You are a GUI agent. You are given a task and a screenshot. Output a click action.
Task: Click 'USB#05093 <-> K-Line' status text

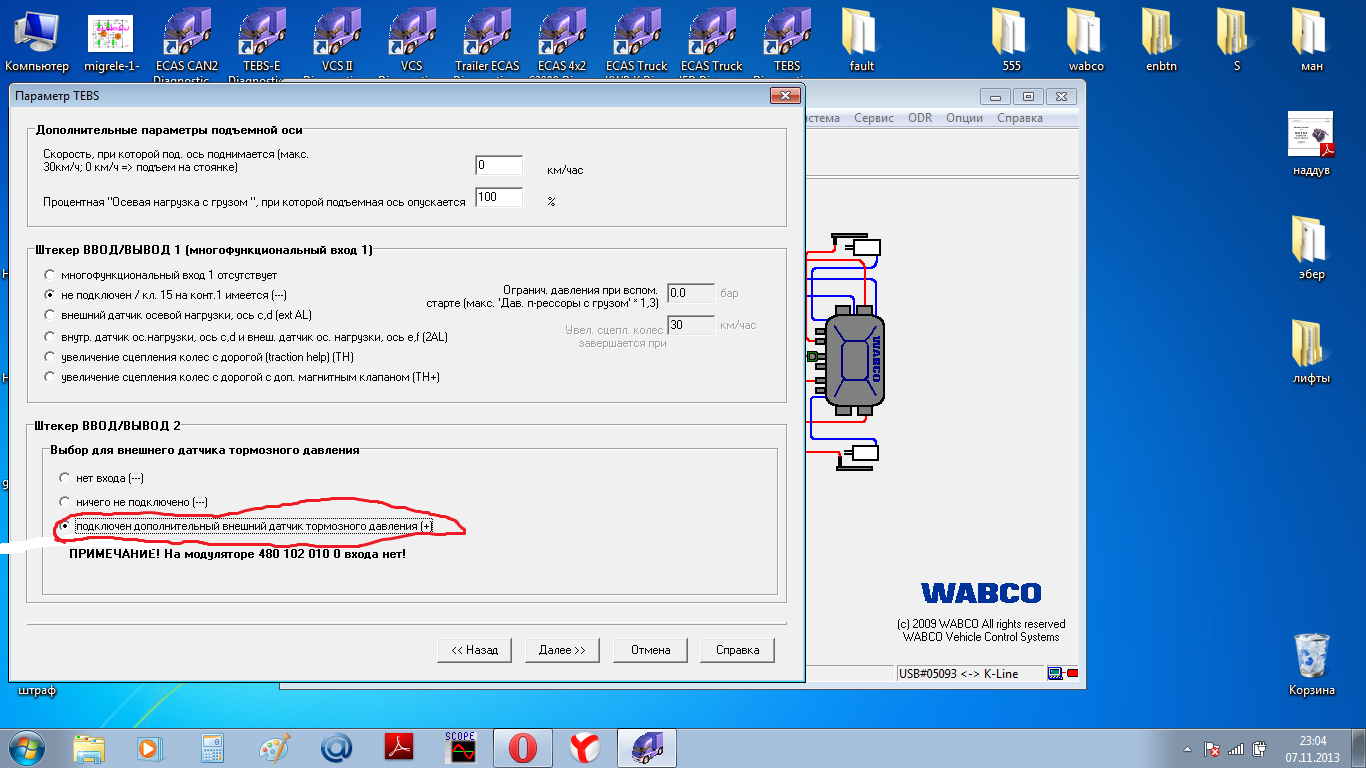click(958, 674)
